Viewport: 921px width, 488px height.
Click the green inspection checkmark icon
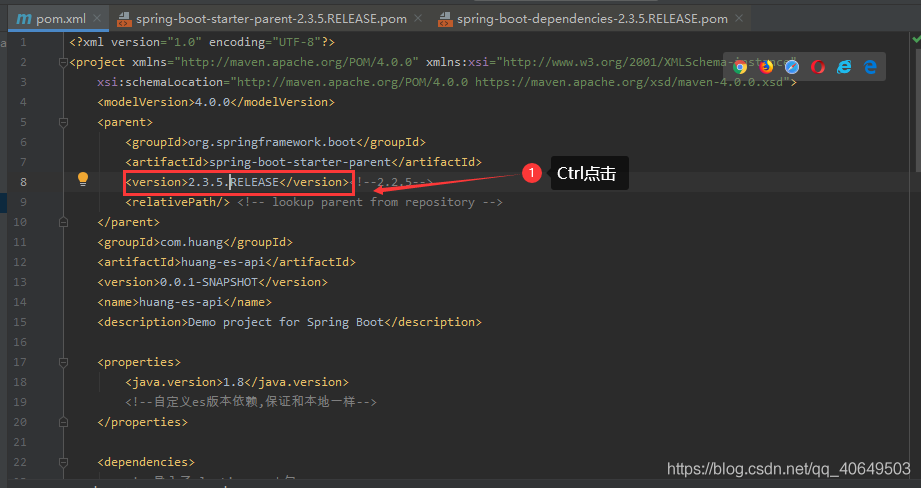click(x=916, y=39)
